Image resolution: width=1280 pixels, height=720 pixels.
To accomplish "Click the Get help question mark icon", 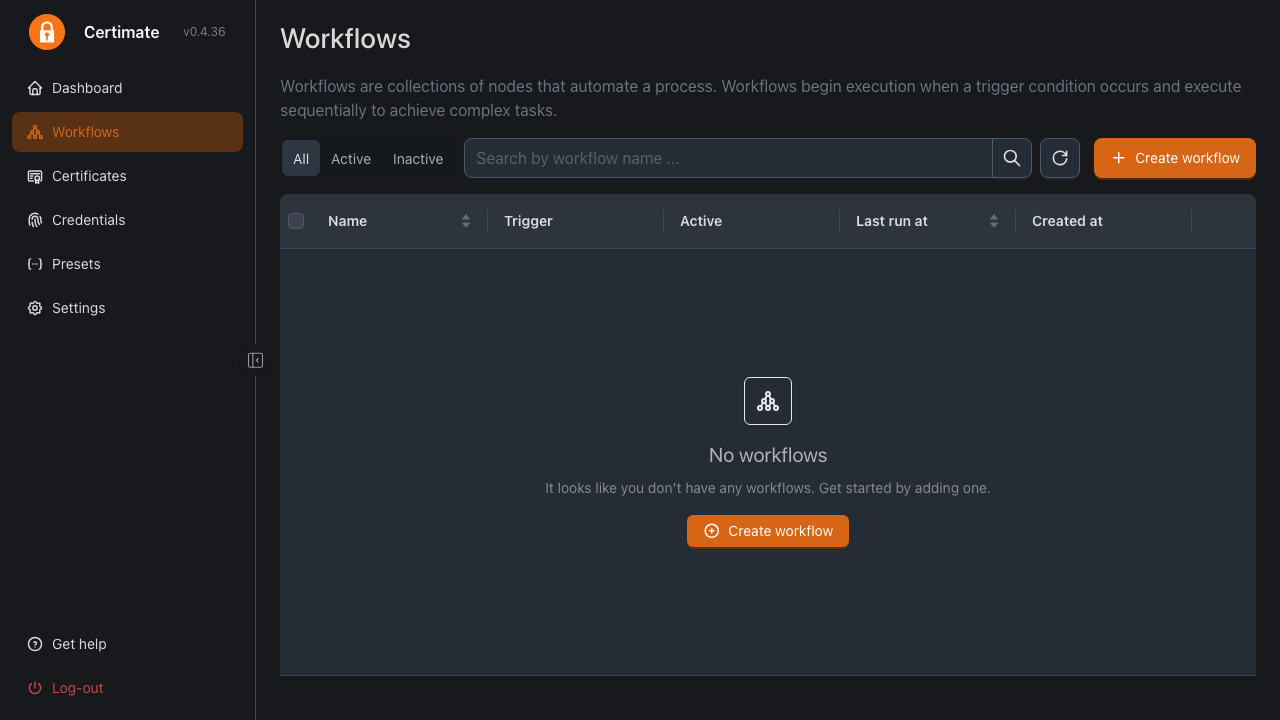I will click(35, 644).
